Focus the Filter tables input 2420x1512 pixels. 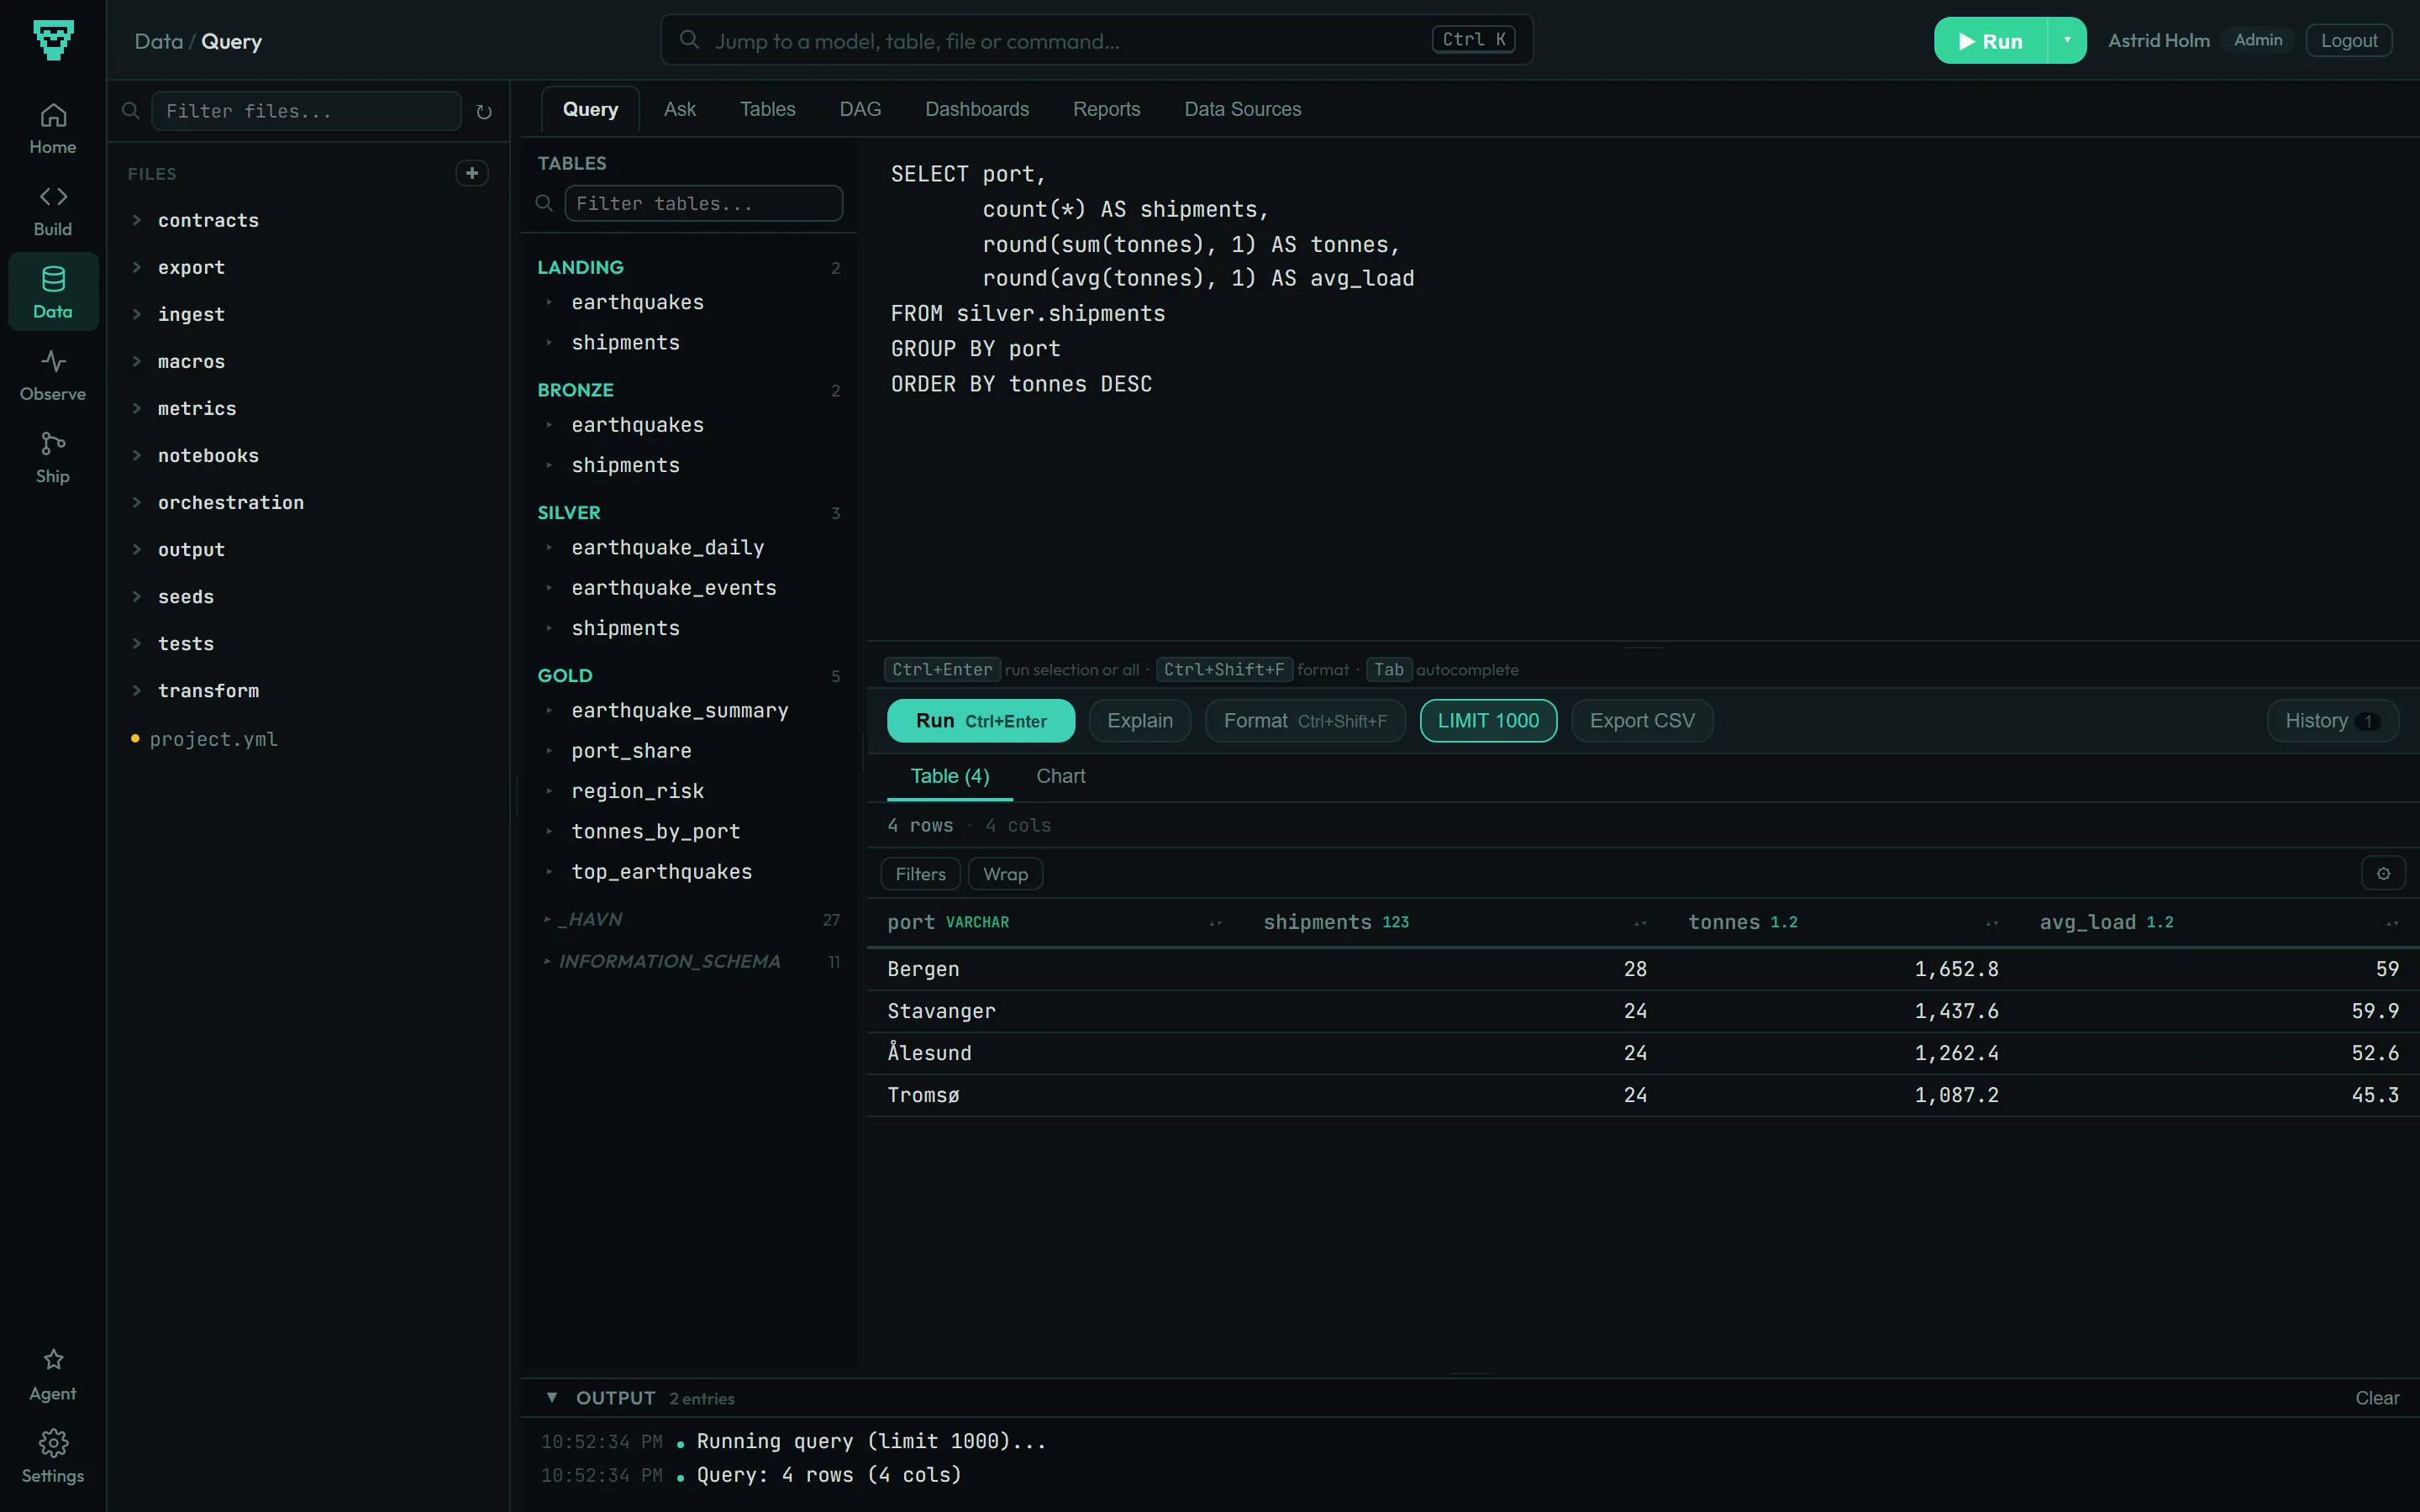pos(703,203)
